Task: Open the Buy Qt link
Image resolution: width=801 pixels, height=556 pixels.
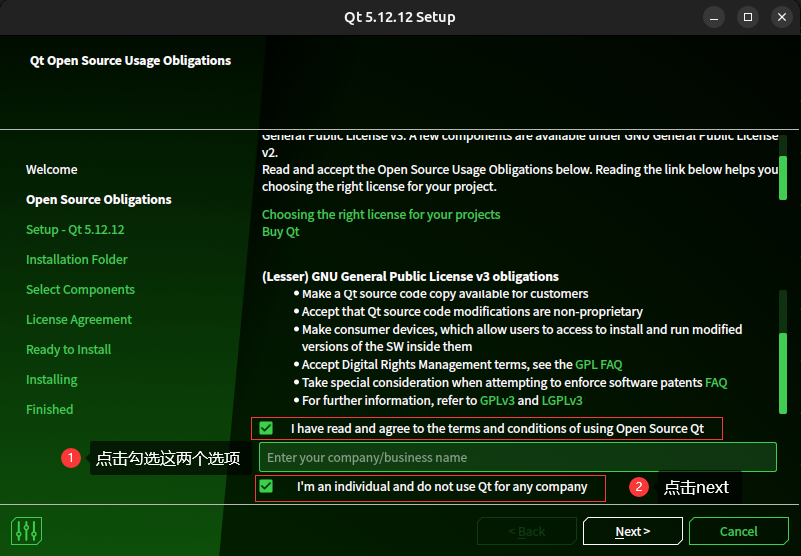Action: pyautogui.click(x=280, y=231)
